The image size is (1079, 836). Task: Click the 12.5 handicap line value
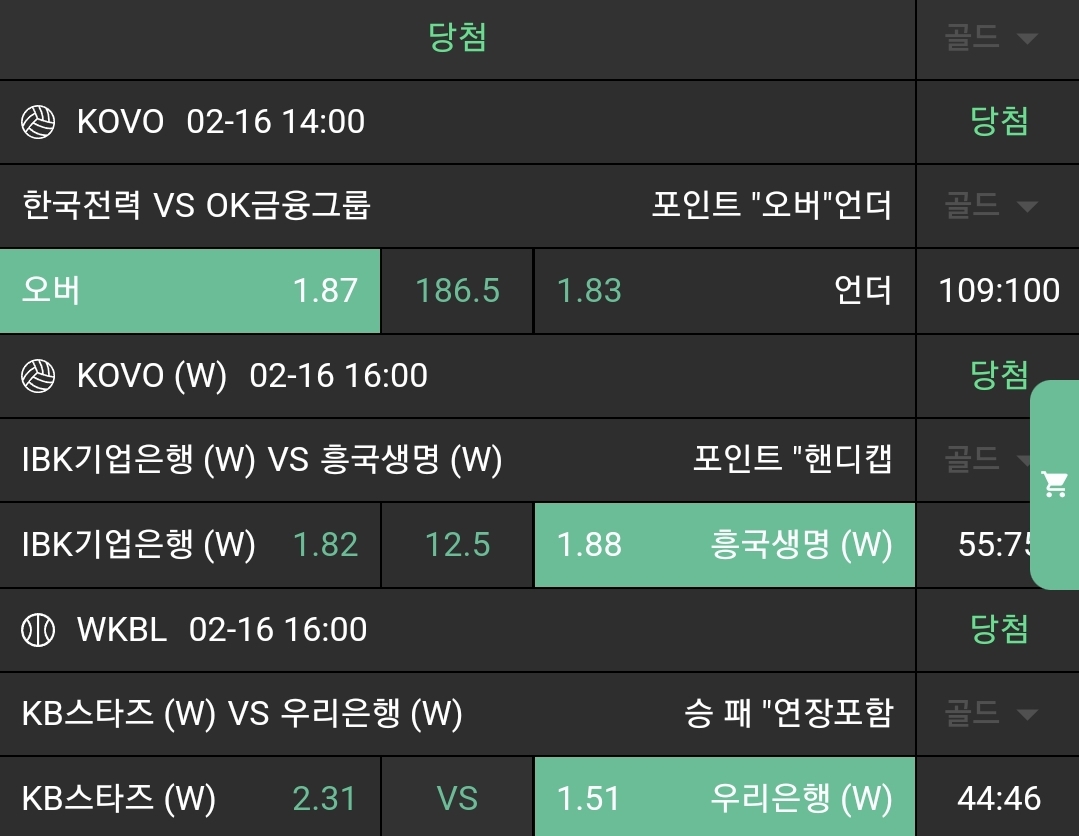point(457,545)
